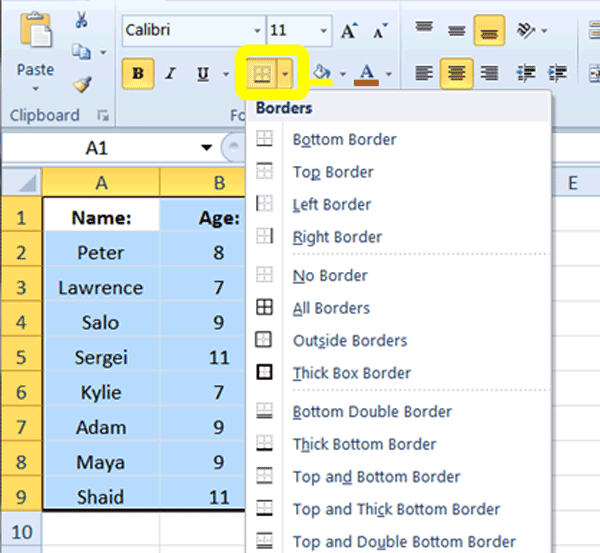Screen dimensions: 600x553
Task: Apply the Font Color A button
Action: (x=367, y=73)
